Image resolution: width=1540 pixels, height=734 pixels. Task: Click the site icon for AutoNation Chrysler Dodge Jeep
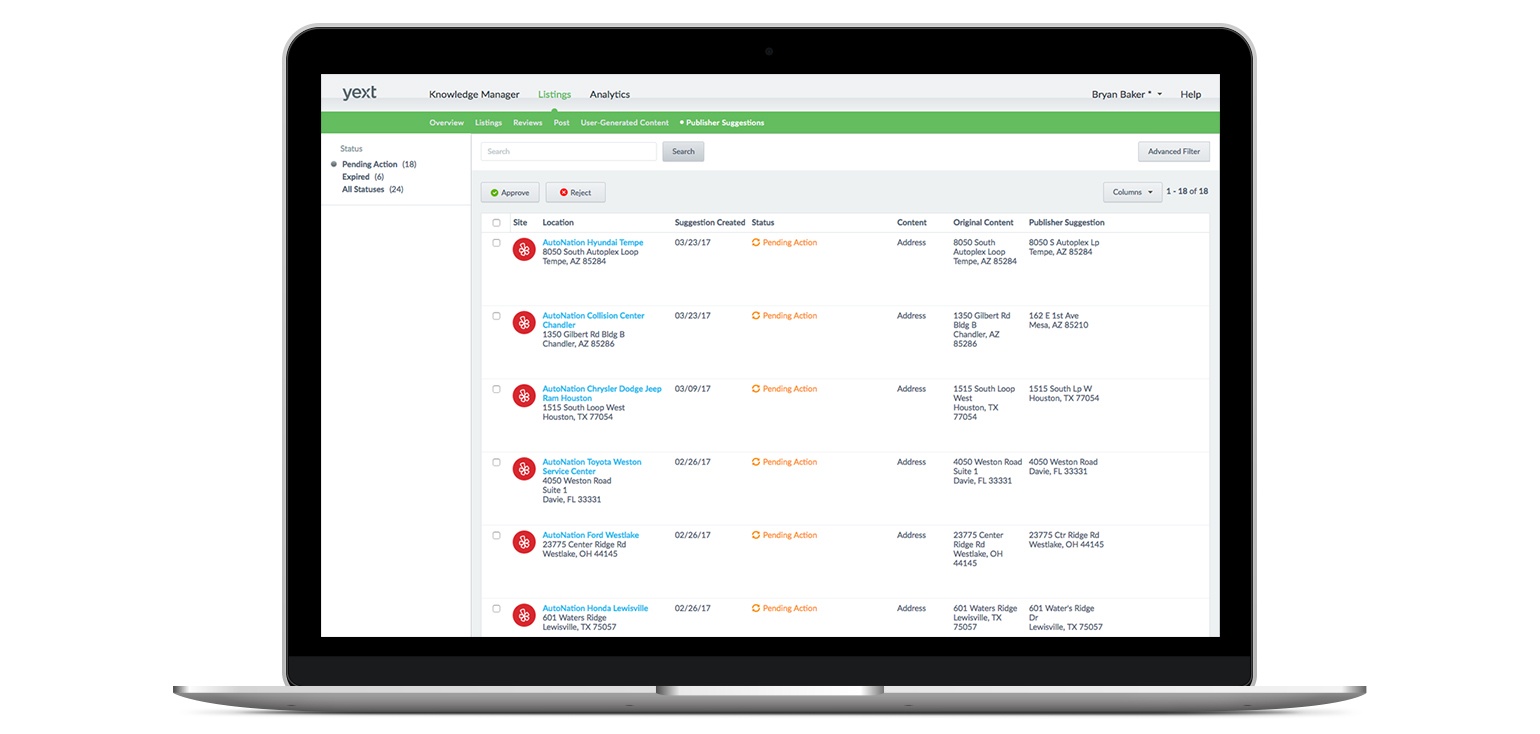coord(524,396)
